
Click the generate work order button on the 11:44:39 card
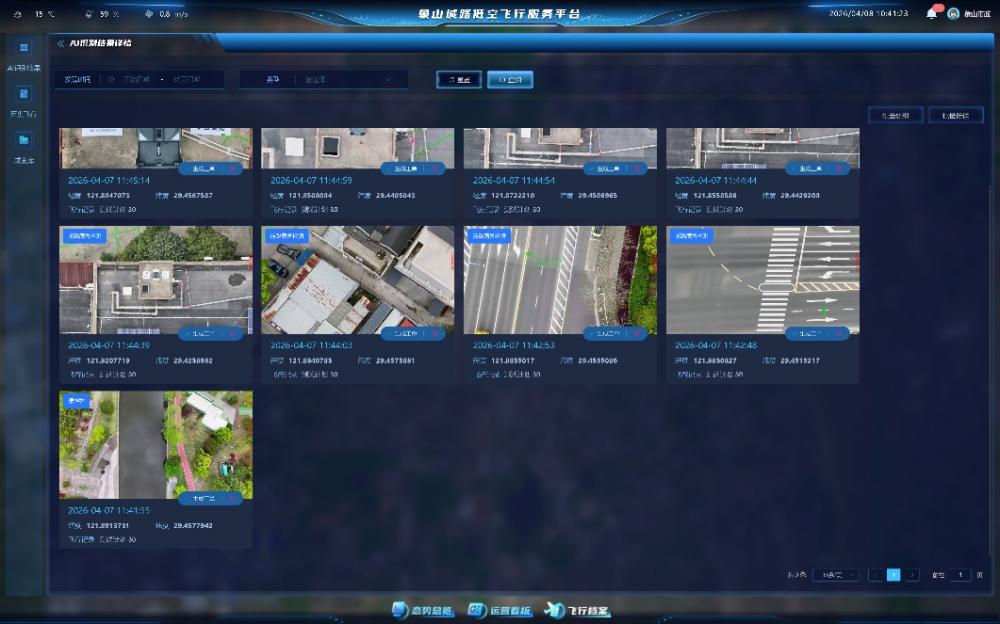point(203,333)
